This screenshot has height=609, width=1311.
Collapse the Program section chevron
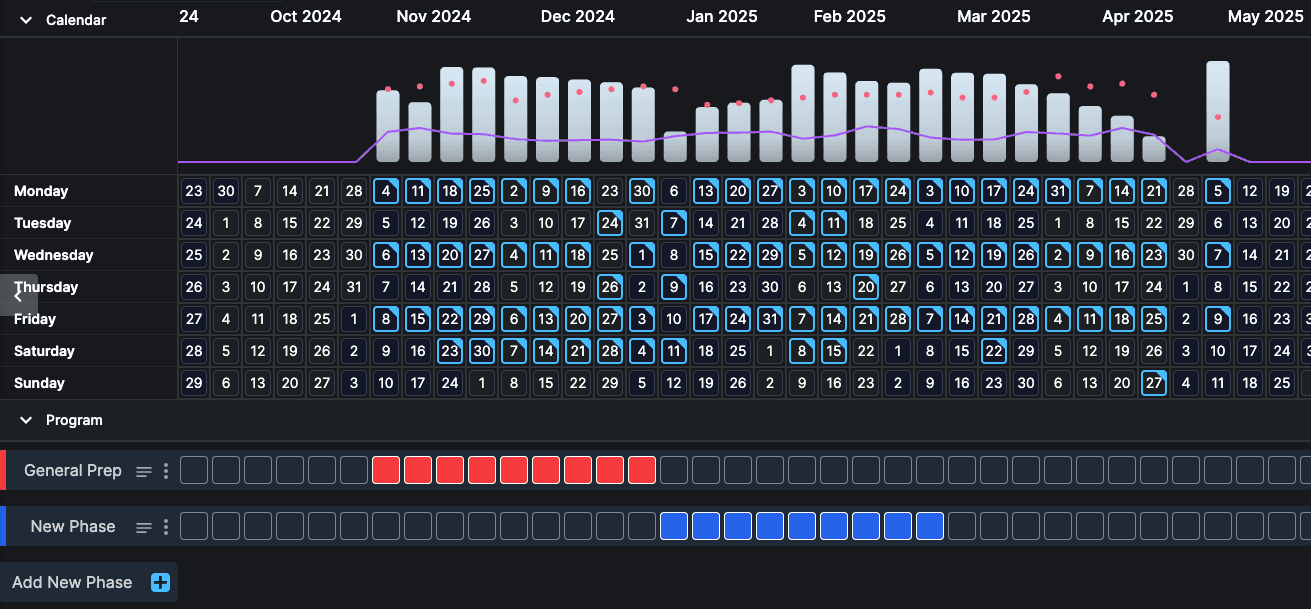pos(25,420)
